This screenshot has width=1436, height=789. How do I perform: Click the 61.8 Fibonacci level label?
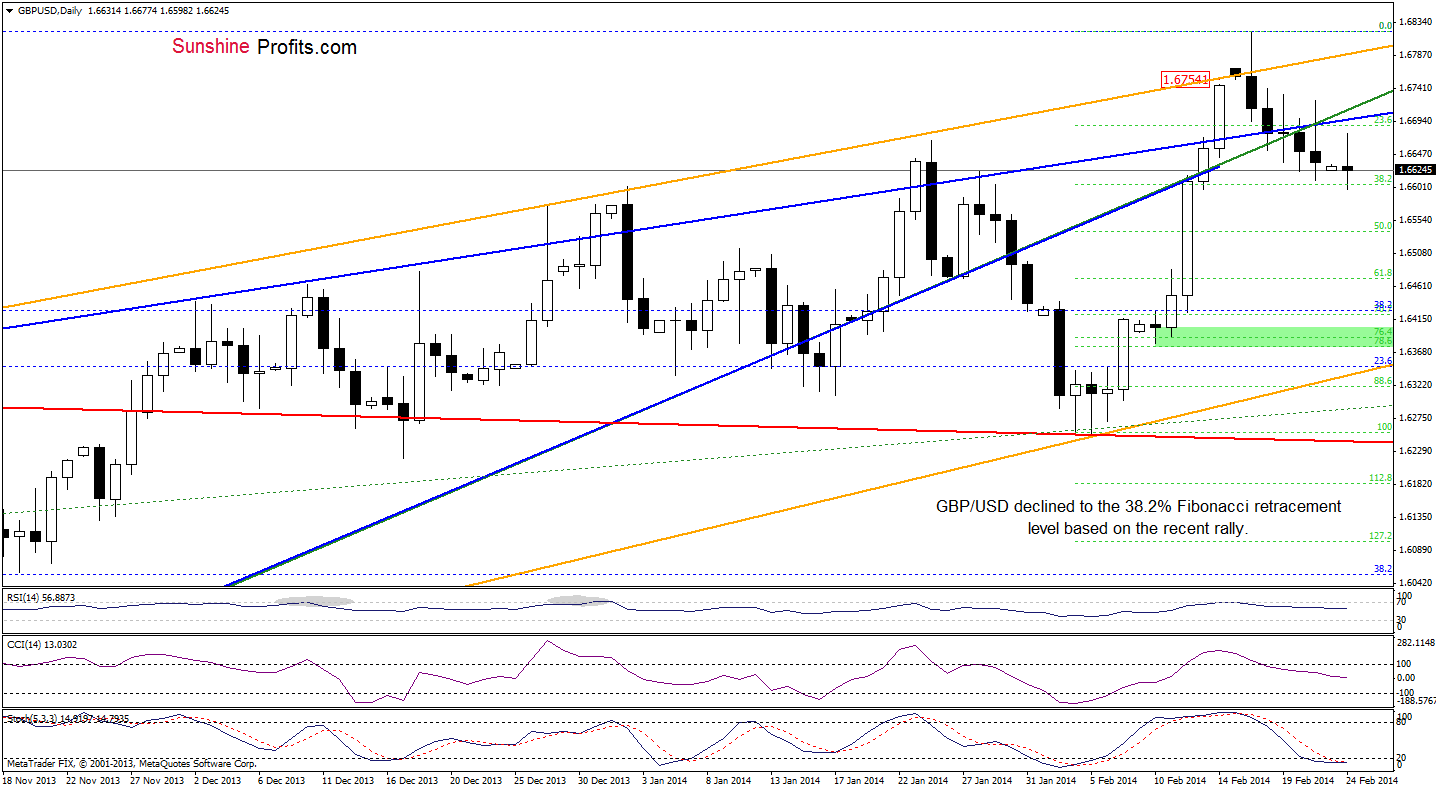1383,273
